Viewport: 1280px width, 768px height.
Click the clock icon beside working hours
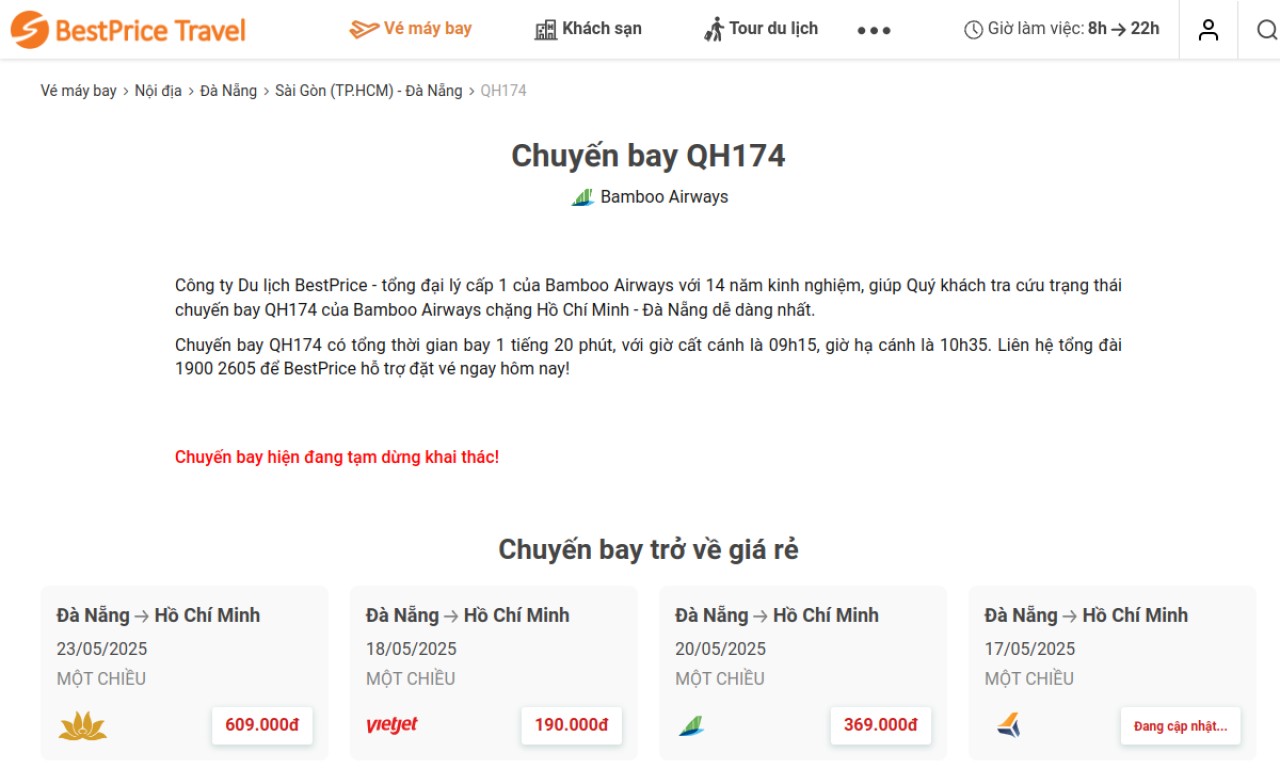[x=973, y=29]
